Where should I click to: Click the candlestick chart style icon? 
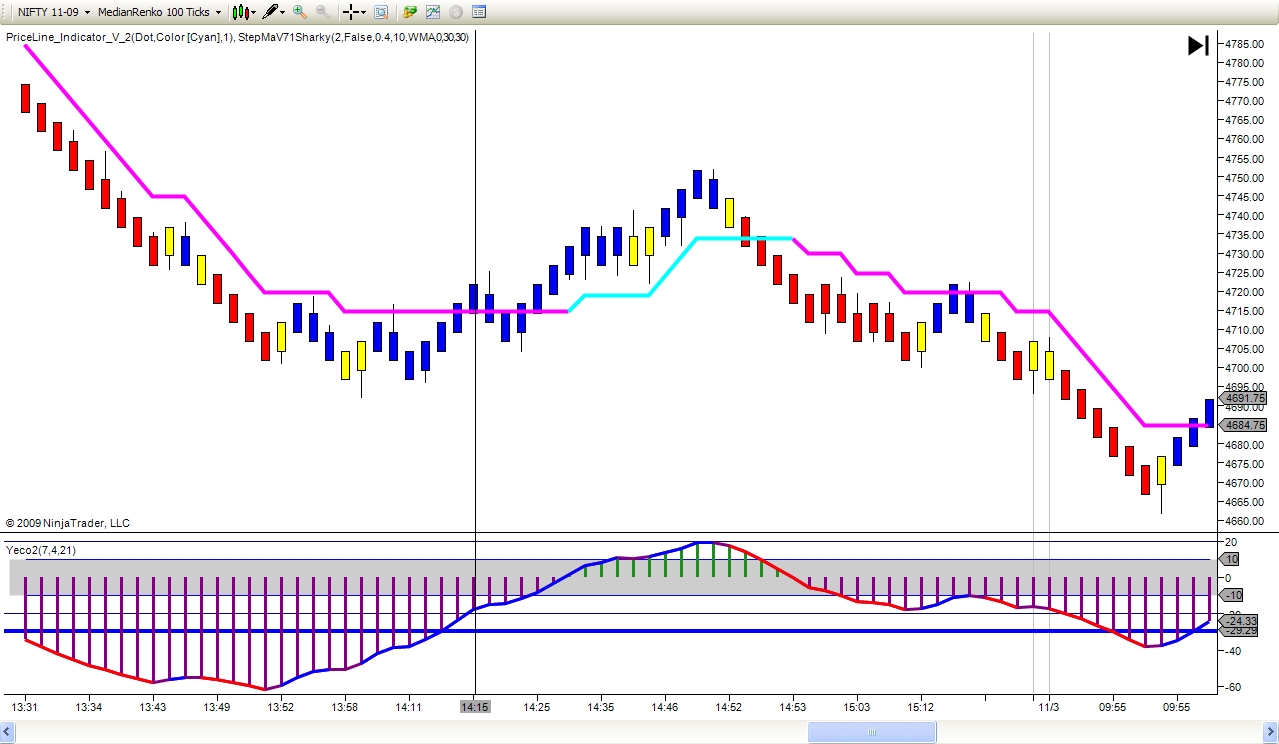(x=239, y=12)
